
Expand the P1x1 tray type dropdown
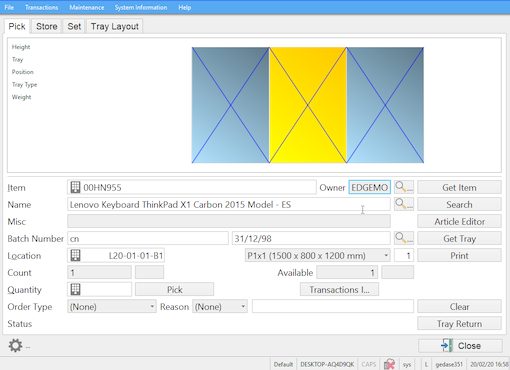317,255
